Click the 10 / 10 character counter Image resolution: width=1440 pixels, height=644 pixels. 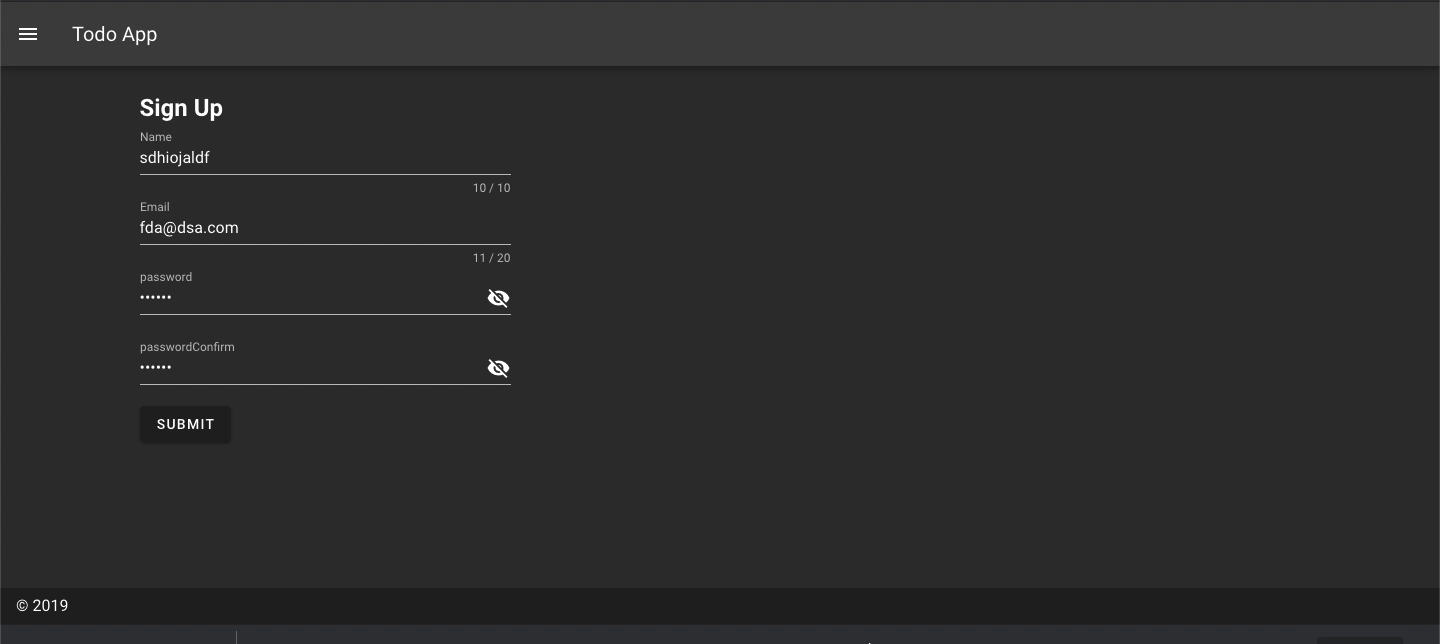click(x=491, y=188)
